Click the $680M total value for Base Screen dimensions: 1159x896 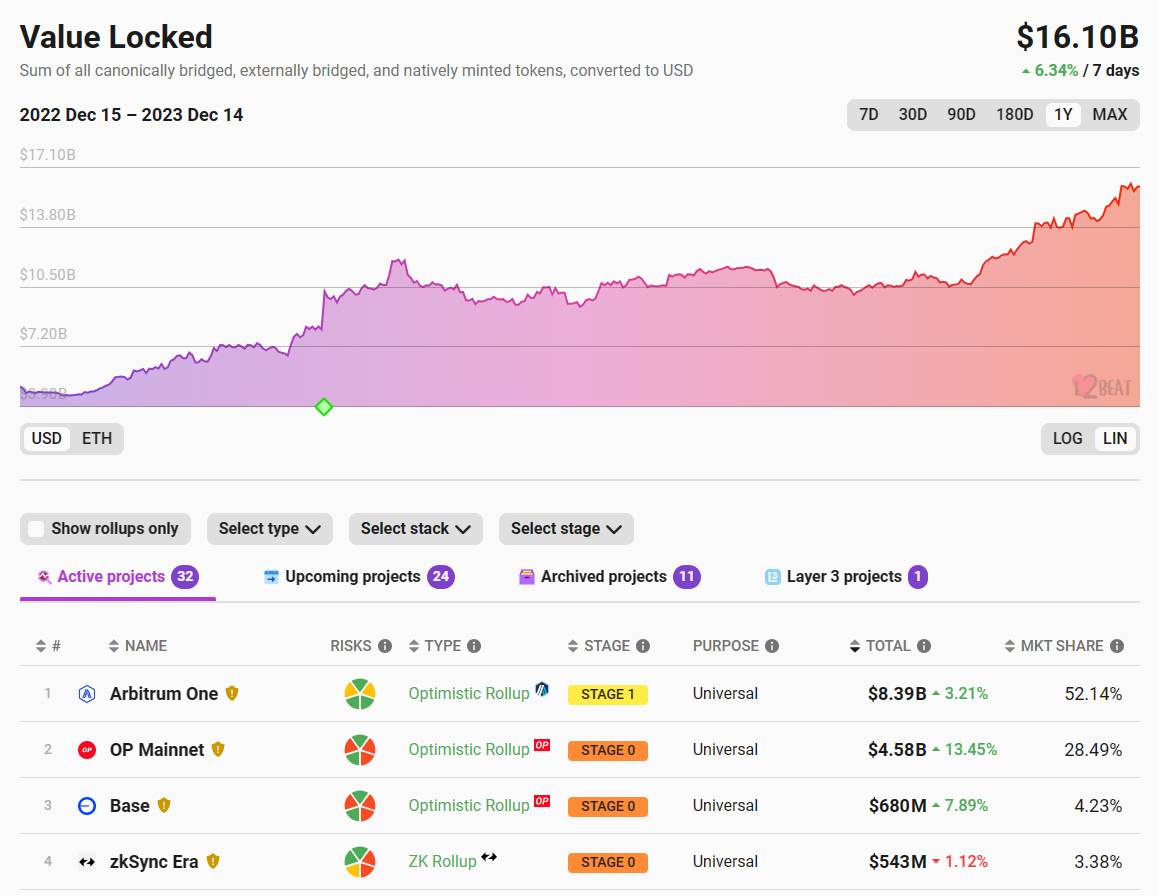coord(897,806)
